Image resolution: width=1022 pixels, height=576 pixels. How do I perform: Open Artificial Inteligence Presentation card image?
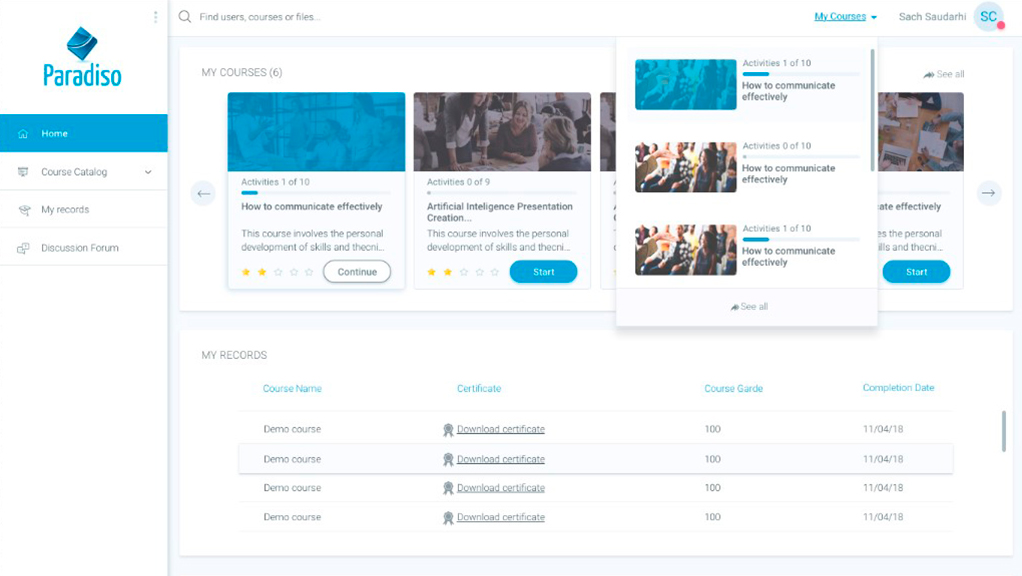tap(502, 132)
